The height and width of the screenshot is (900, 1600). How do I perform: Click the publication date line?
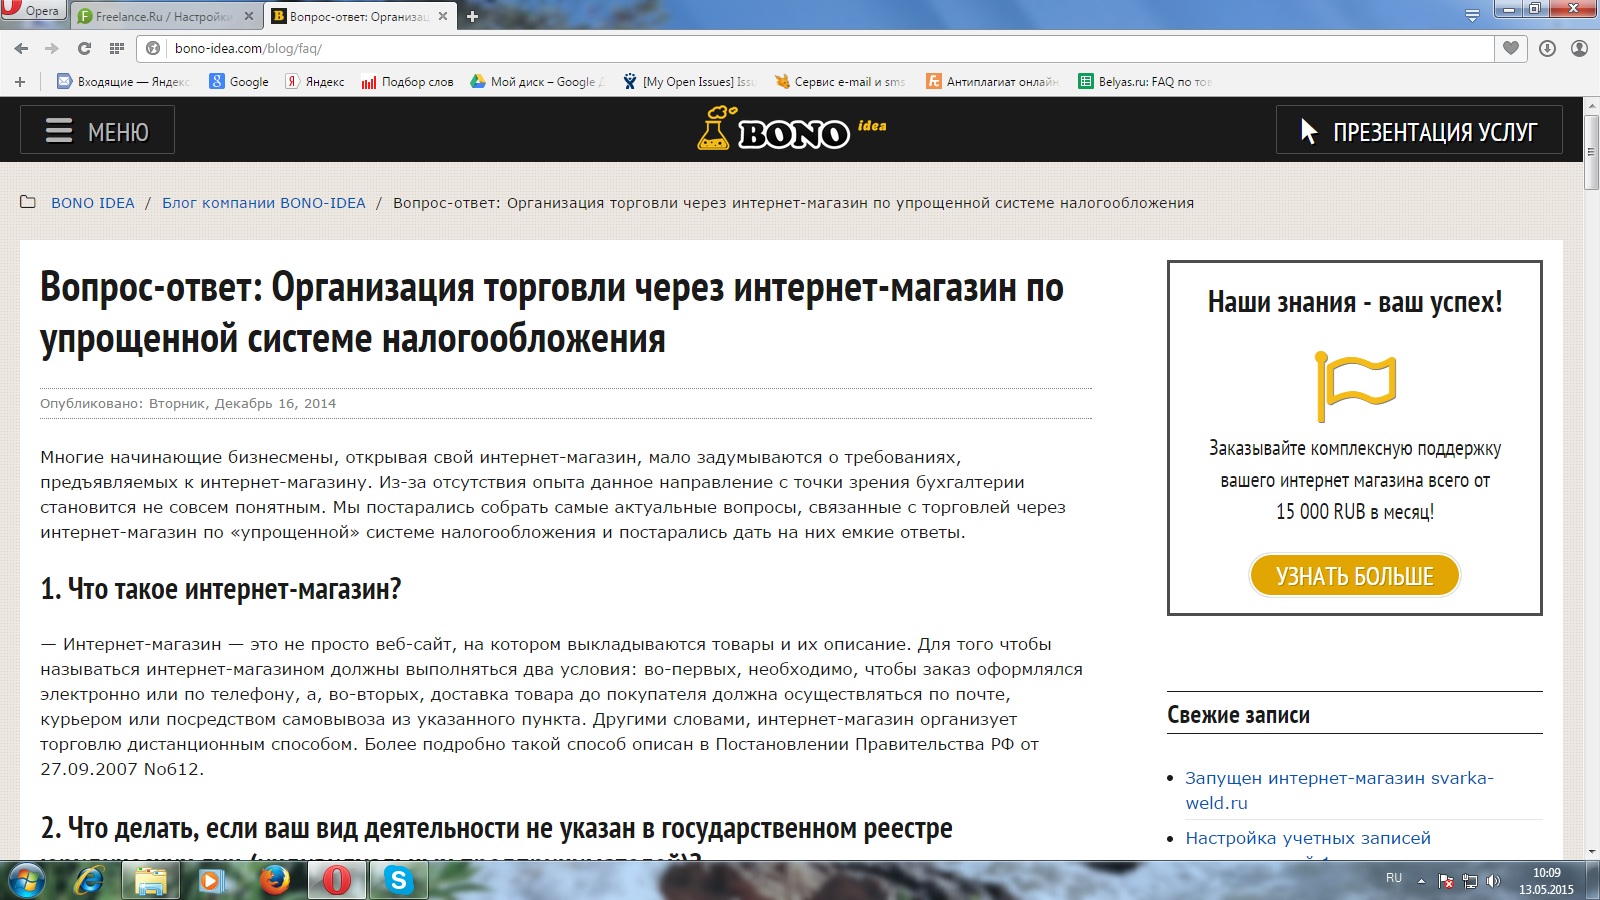pos(188,404)
